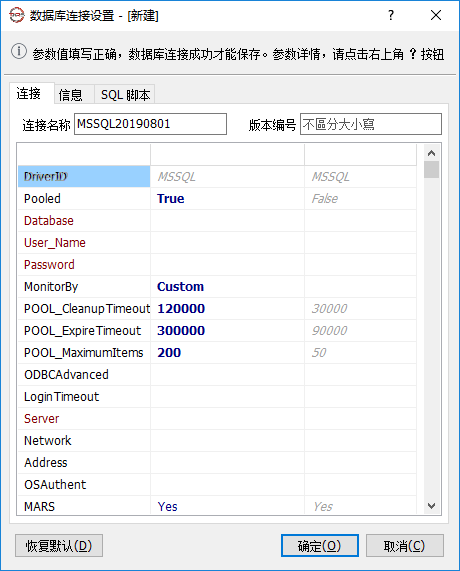Click the 恢复默认(D) button
Image resolution: width=460 pixels, height=571 pixels.
click(59, 546)
